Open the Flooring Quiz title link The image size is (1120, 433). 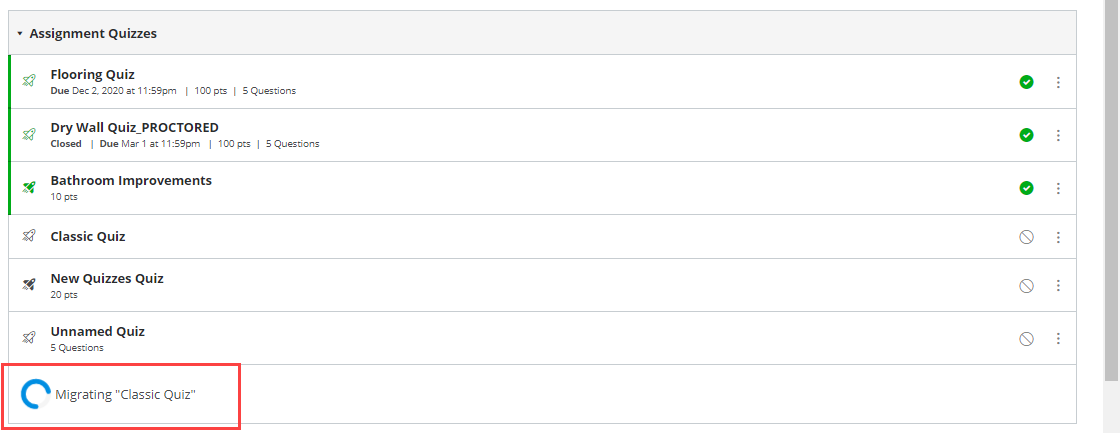pyautogui.click(x=92, y=74)
